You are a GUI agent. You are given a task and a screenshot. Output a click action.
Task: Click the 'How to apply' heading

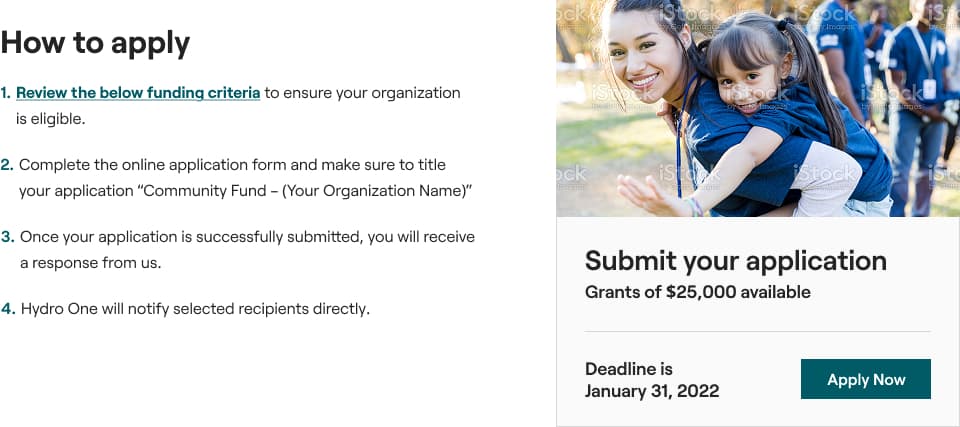tap(95, 43)
